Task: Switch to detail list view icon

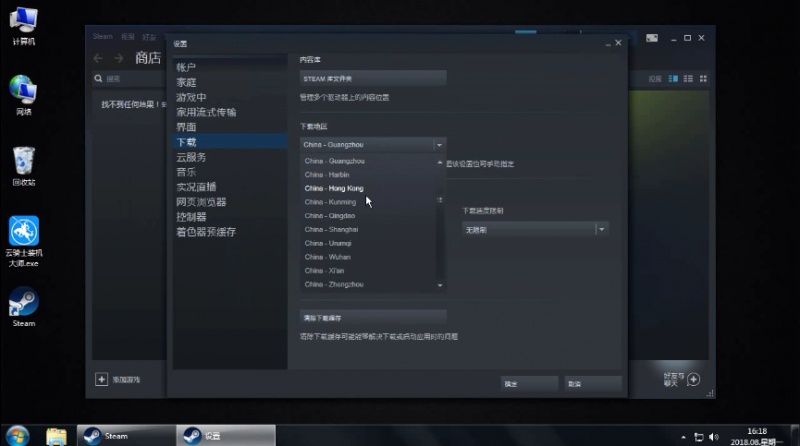Action: click(673, 79)
